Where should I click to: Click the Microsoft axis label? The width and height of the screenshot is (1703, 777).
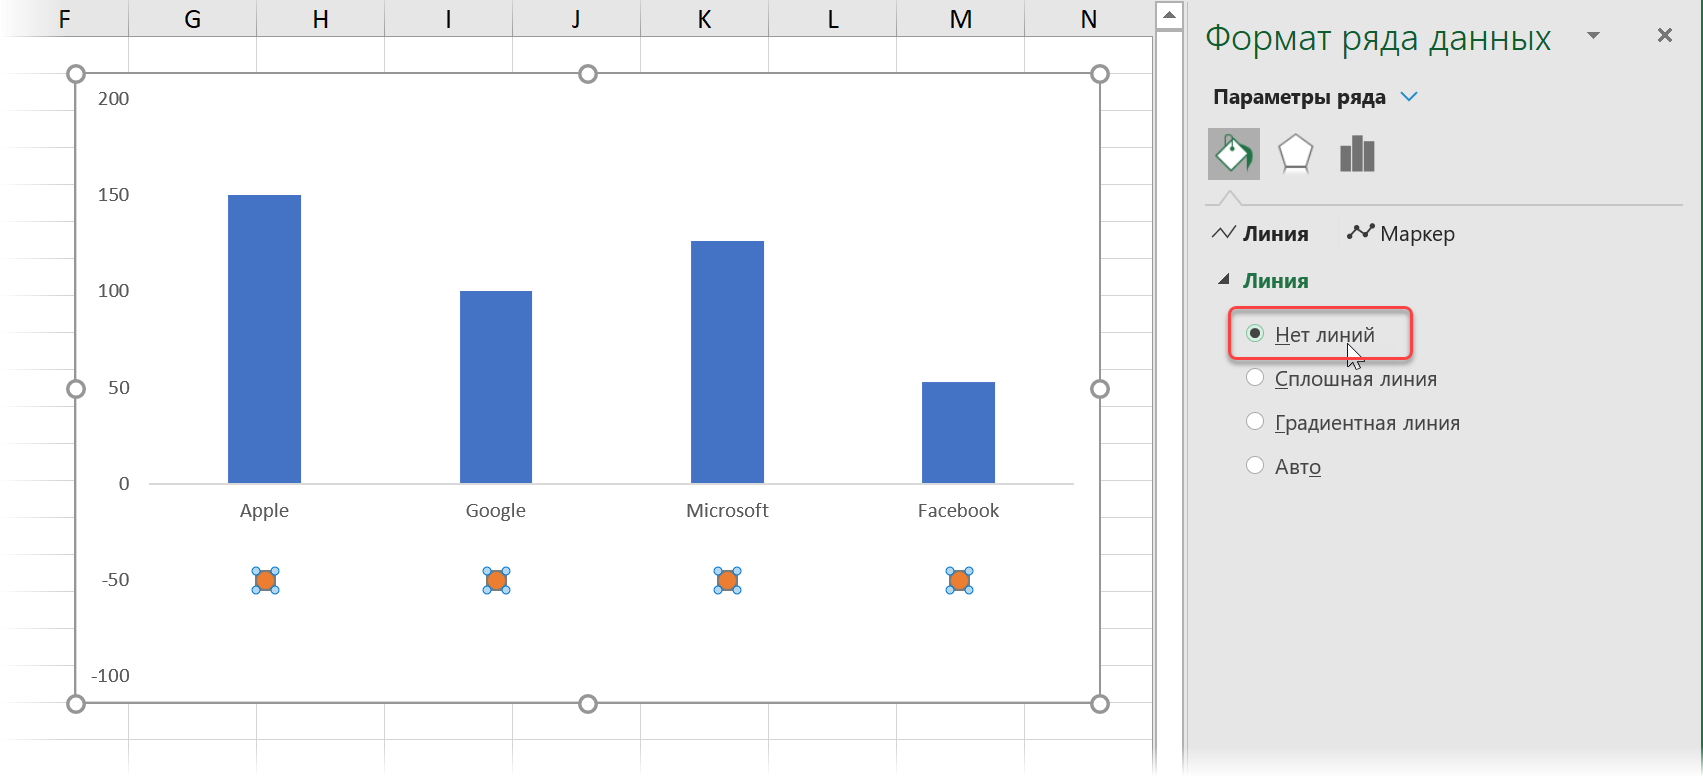click(727, 511)
